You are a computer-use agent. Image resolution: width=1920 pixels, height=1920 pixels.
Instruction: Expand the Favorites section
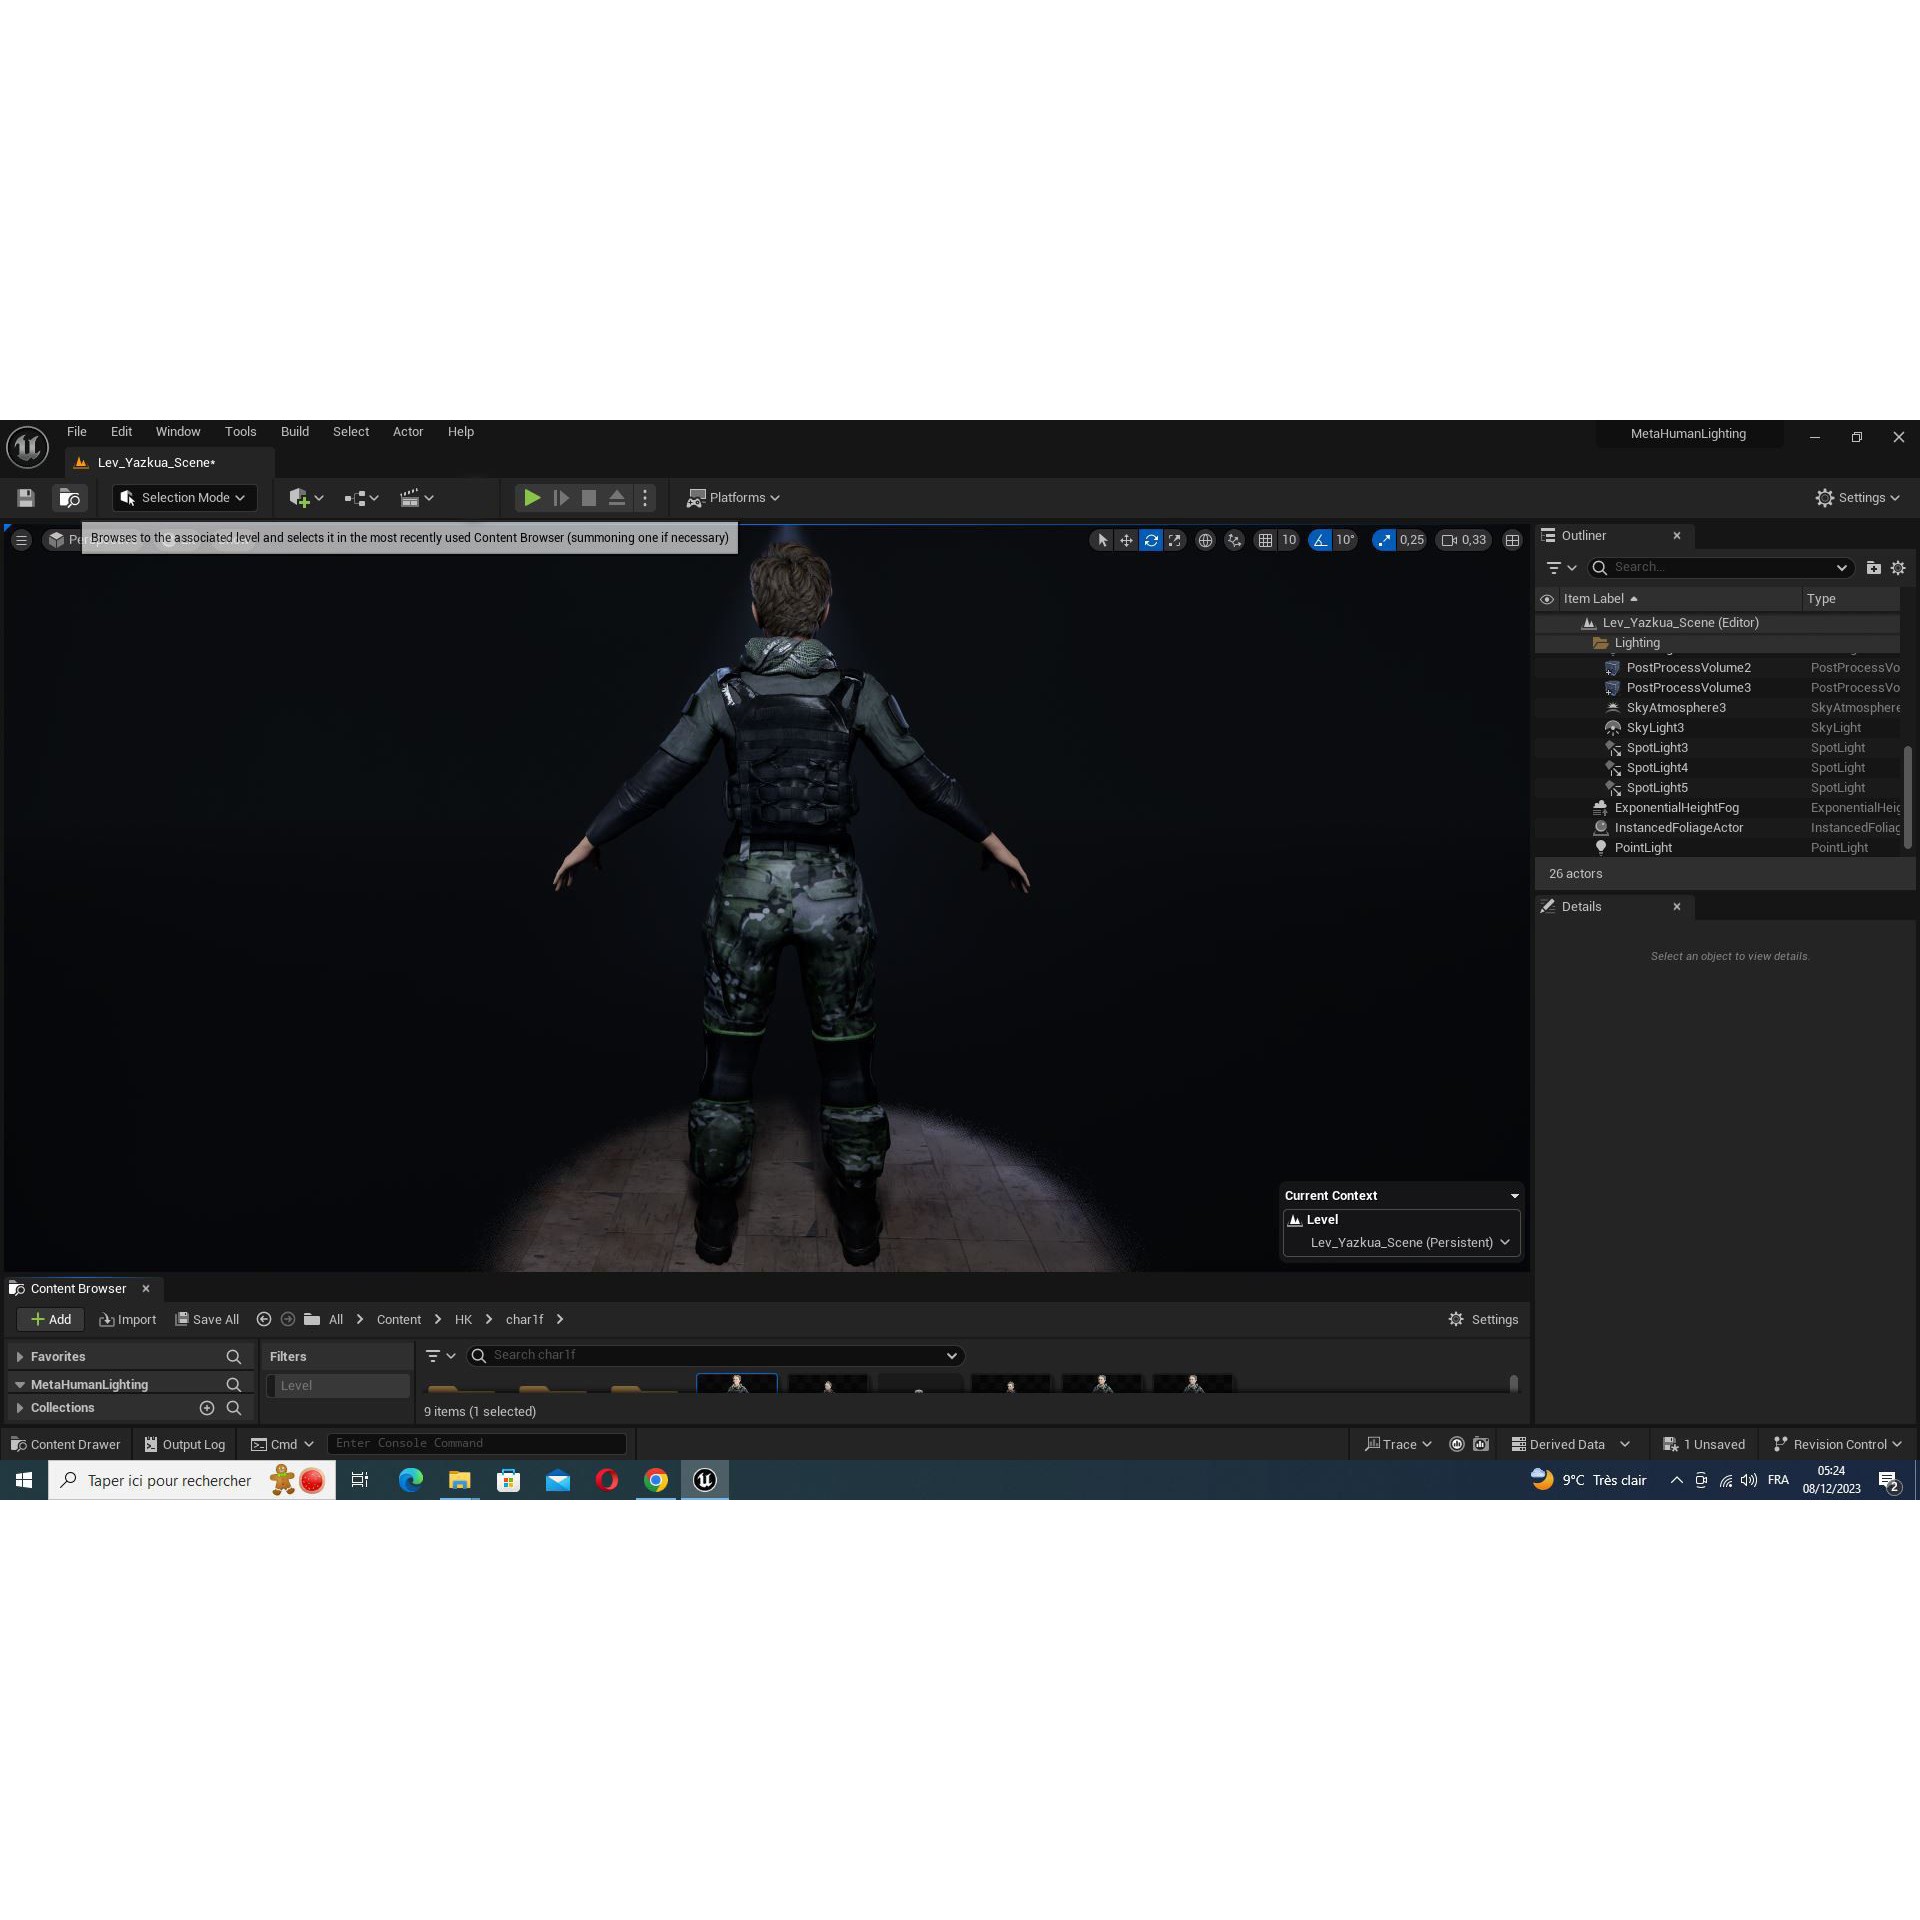point(20,1356)
